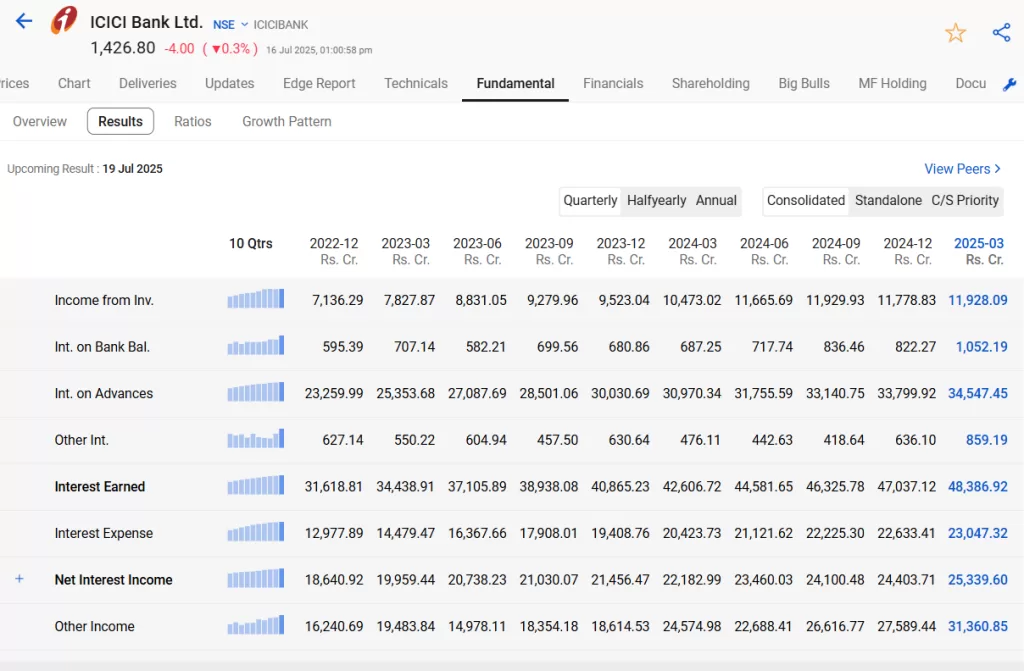The width and height of the screenshot is (1024, 671).
Task: Click the 2025-03 column header
Action: point(979,252)
